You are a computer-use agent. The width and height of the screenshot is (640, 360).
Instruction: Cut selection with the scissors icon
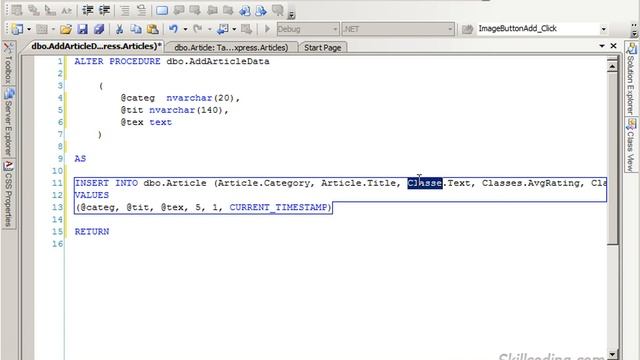pos(119,29)
